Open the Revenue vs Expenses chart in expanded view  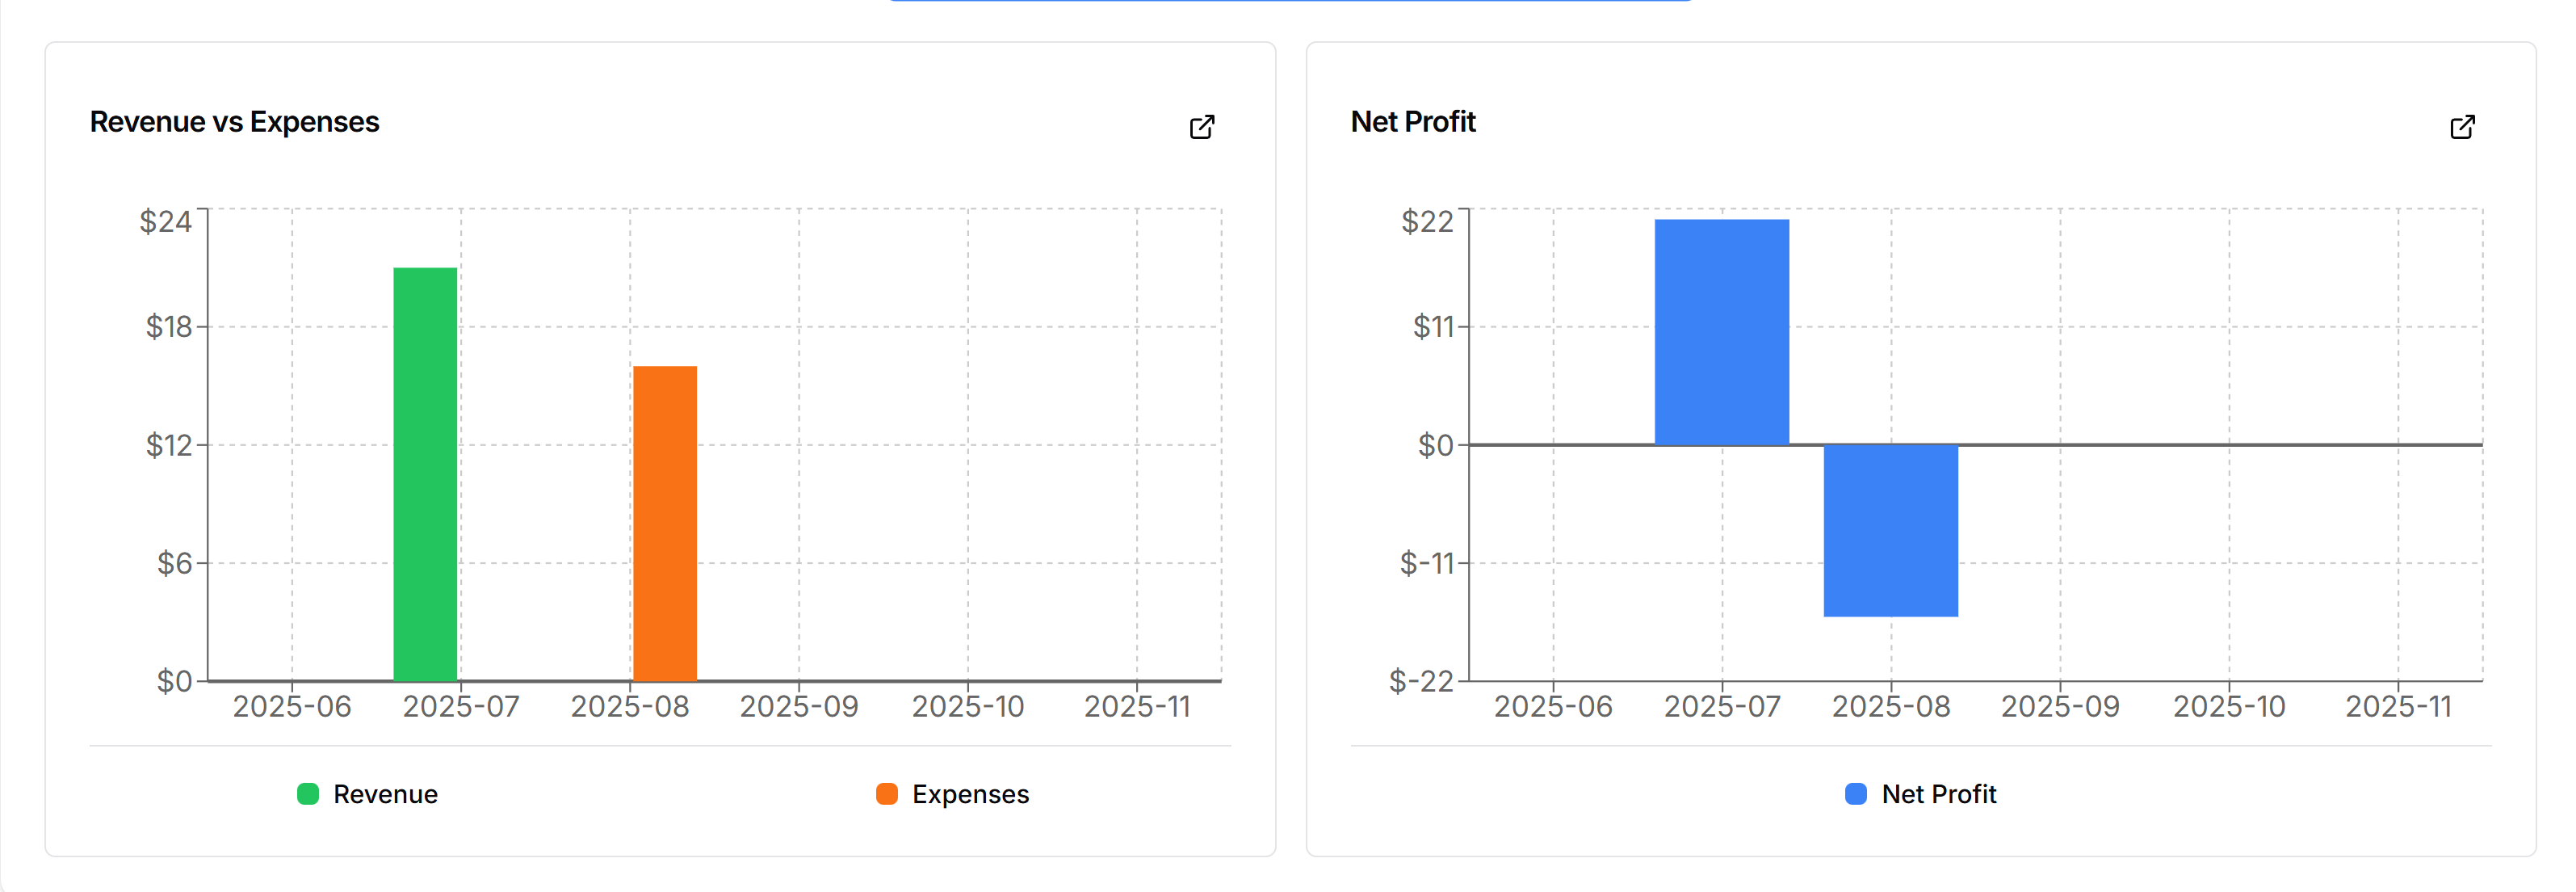click(x=1201, y=127)
